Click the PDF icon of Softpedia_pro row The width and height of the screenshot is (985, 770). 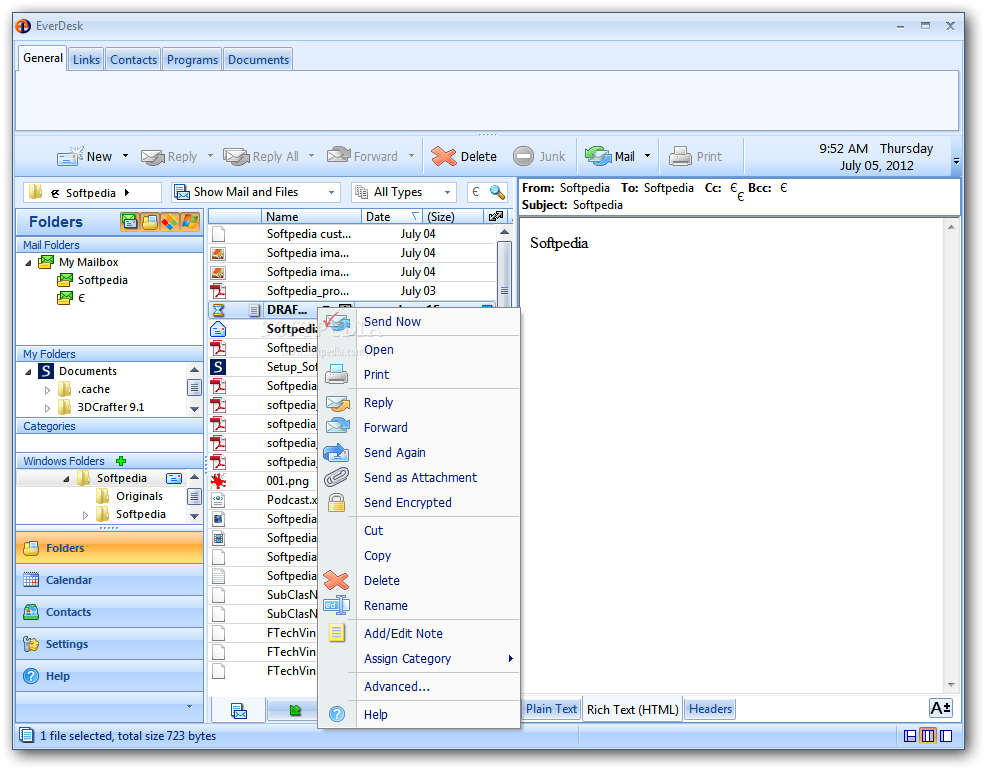pyautogui.click(x=218, y=291)
